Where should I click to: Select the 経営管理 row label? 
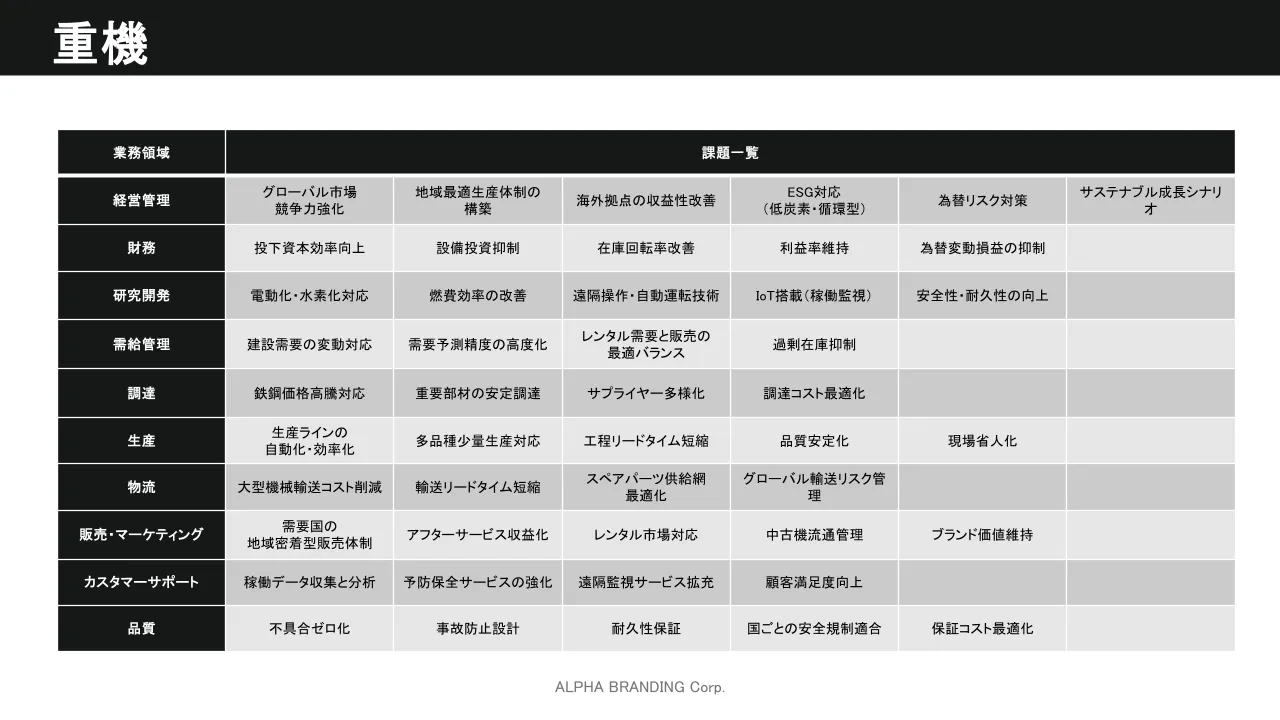point(141,200)
